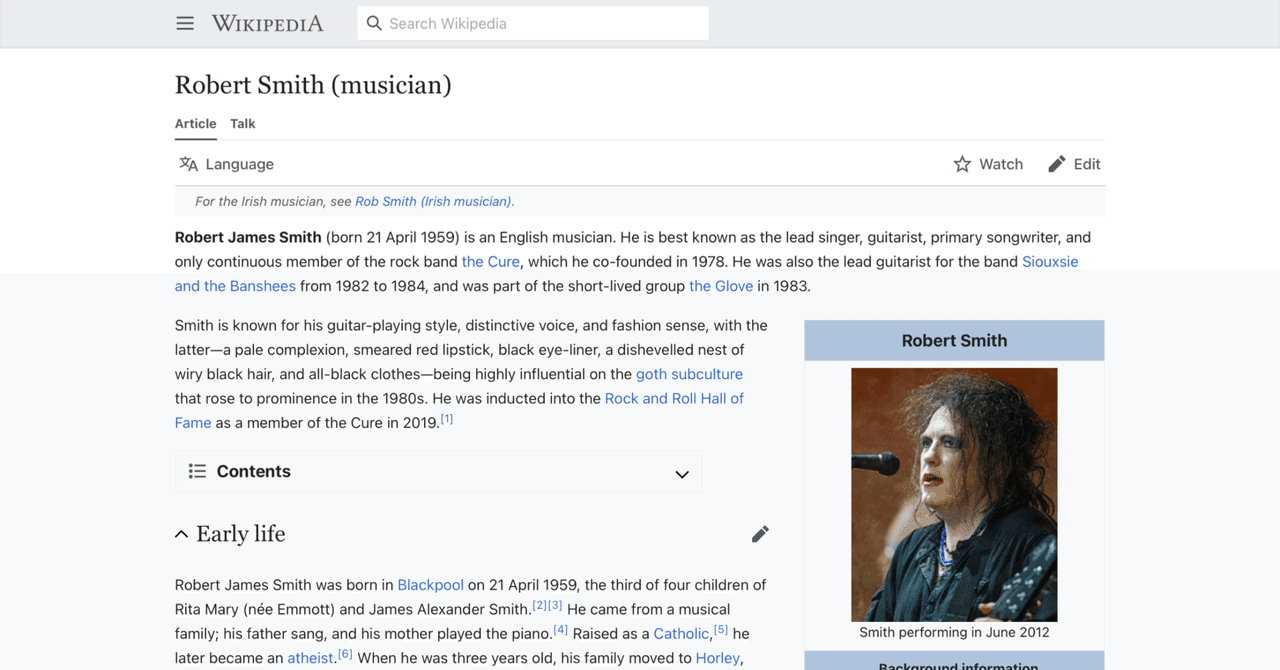Open the Horley link
Image resolution: width=1280 pixels, height=670 pixels.
click(x=717, y=658)
